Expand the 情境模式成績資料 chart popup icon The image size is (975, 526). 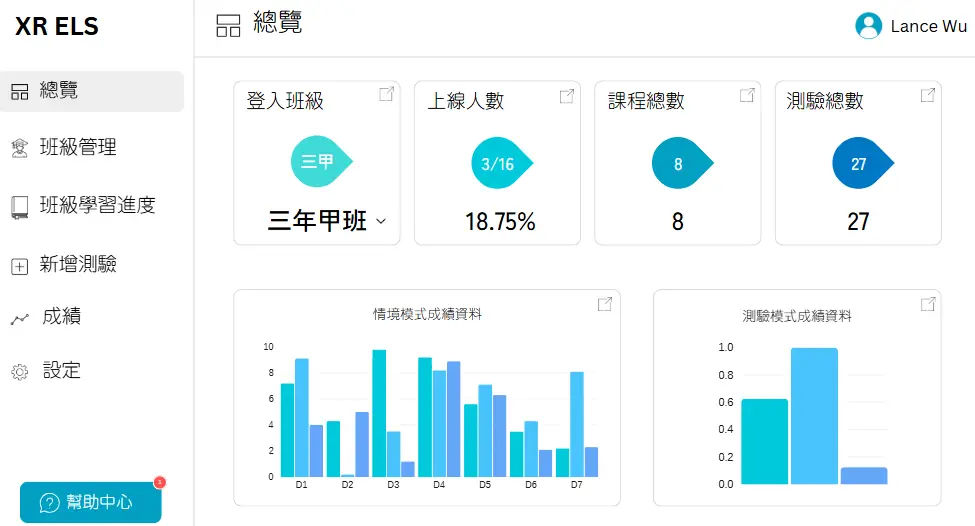[605, 304]
